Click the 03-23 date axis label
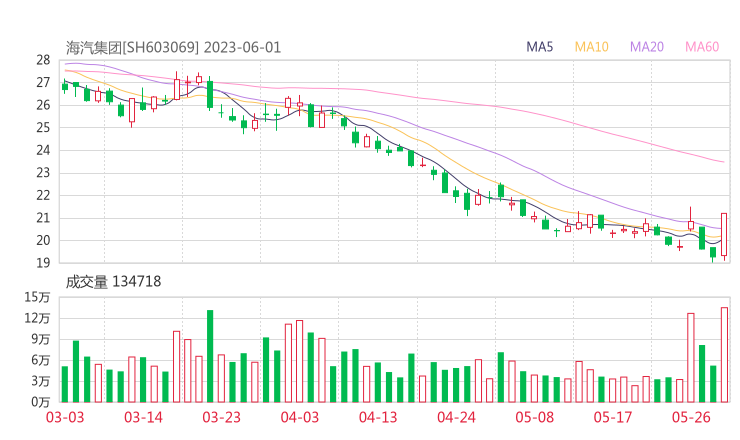 [221, 417]
